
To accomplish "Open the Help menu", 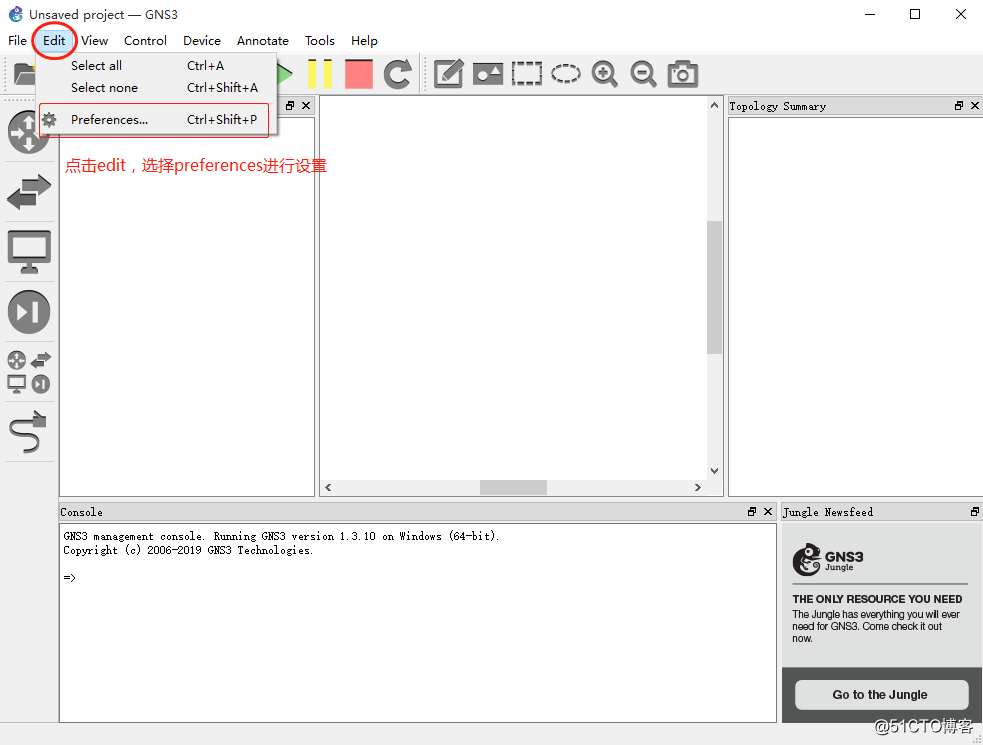I will coord(364,41).
